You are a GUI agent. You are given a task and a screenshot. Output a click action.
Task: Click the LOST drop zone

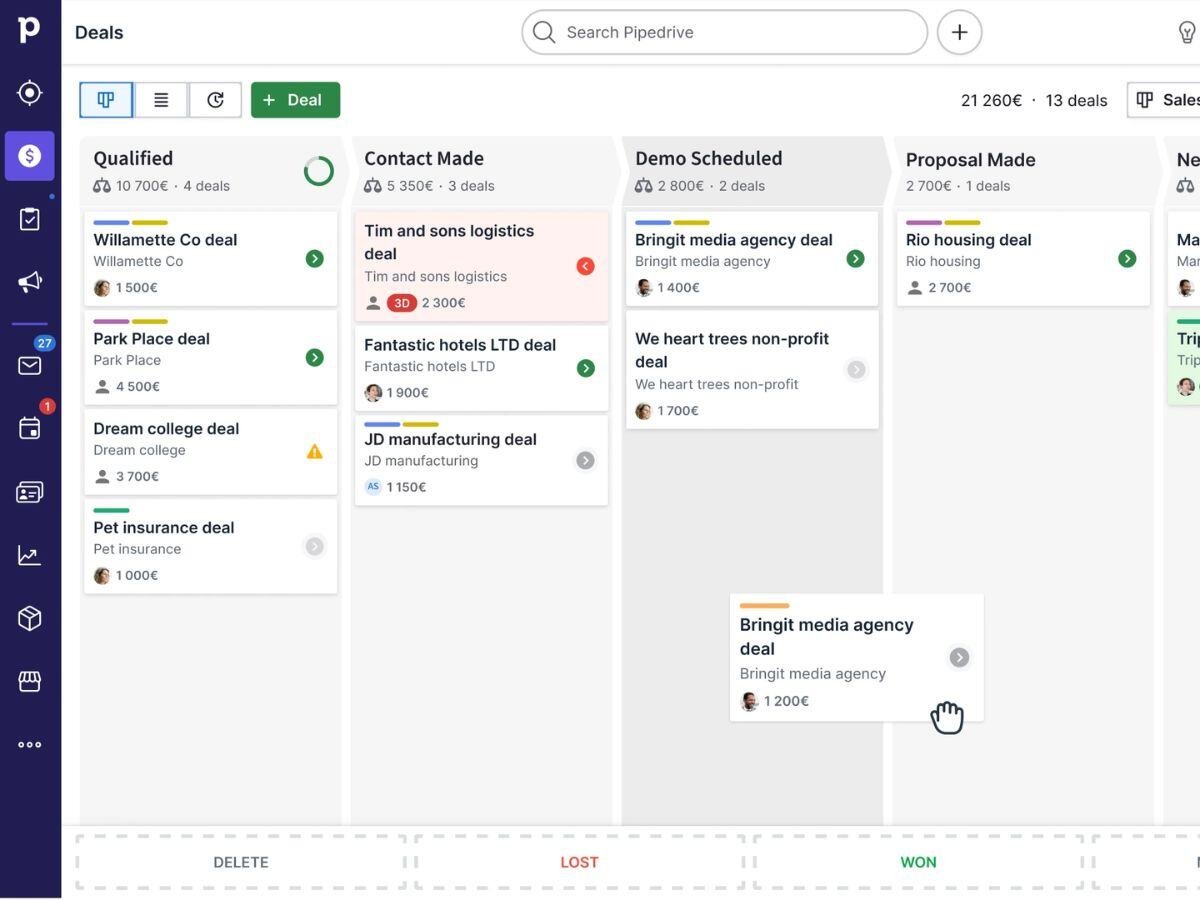point(579,862)
